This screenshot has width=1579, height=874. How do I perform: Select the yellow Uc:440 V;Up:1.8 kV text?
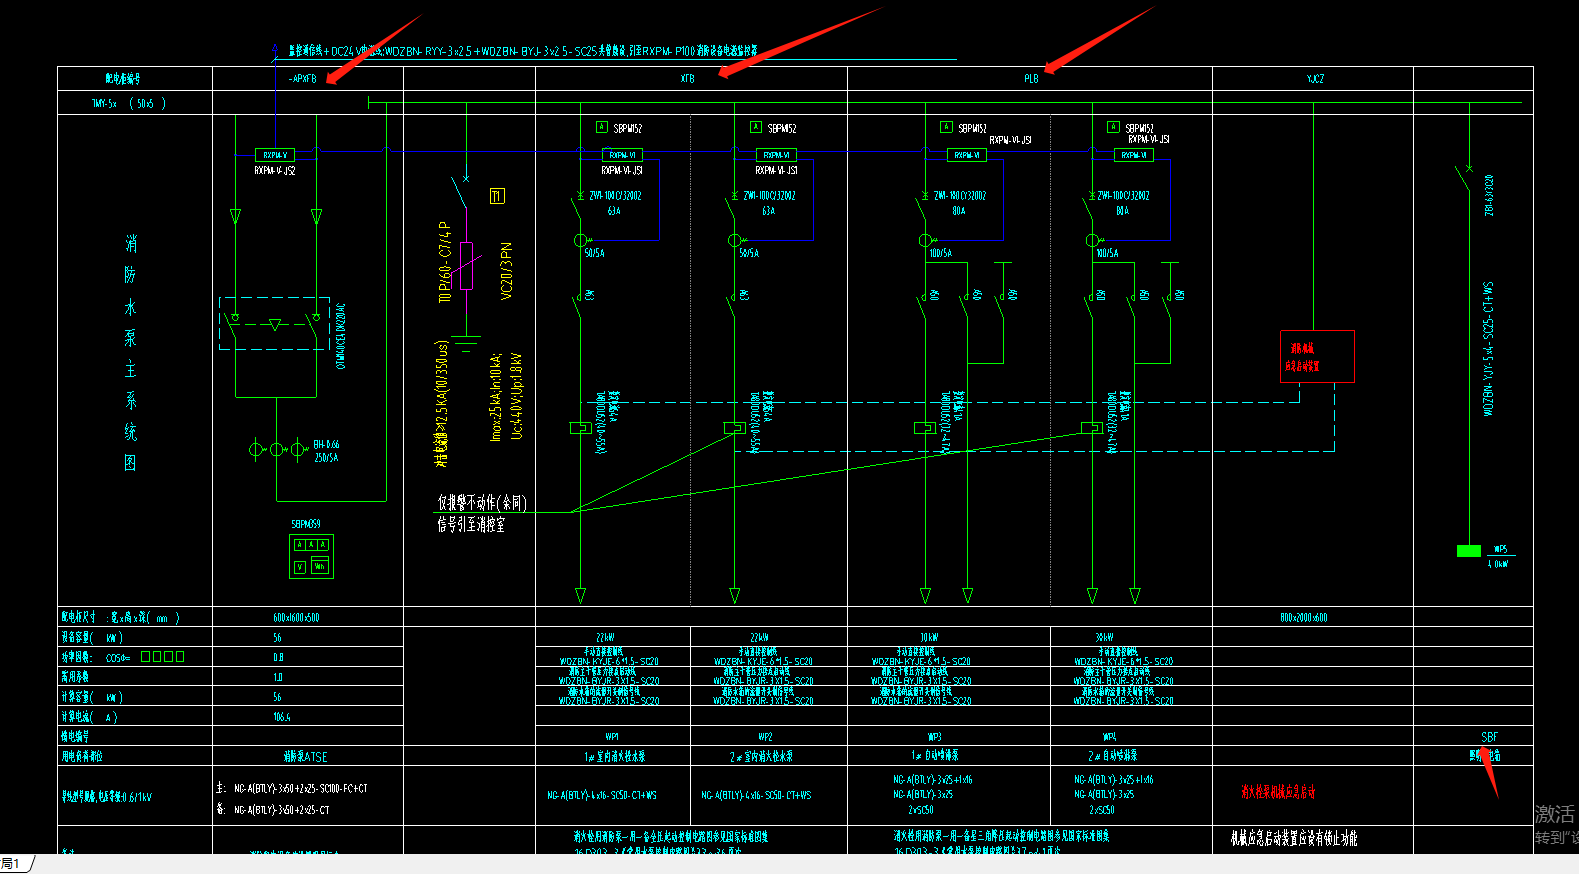coord(517,396)
